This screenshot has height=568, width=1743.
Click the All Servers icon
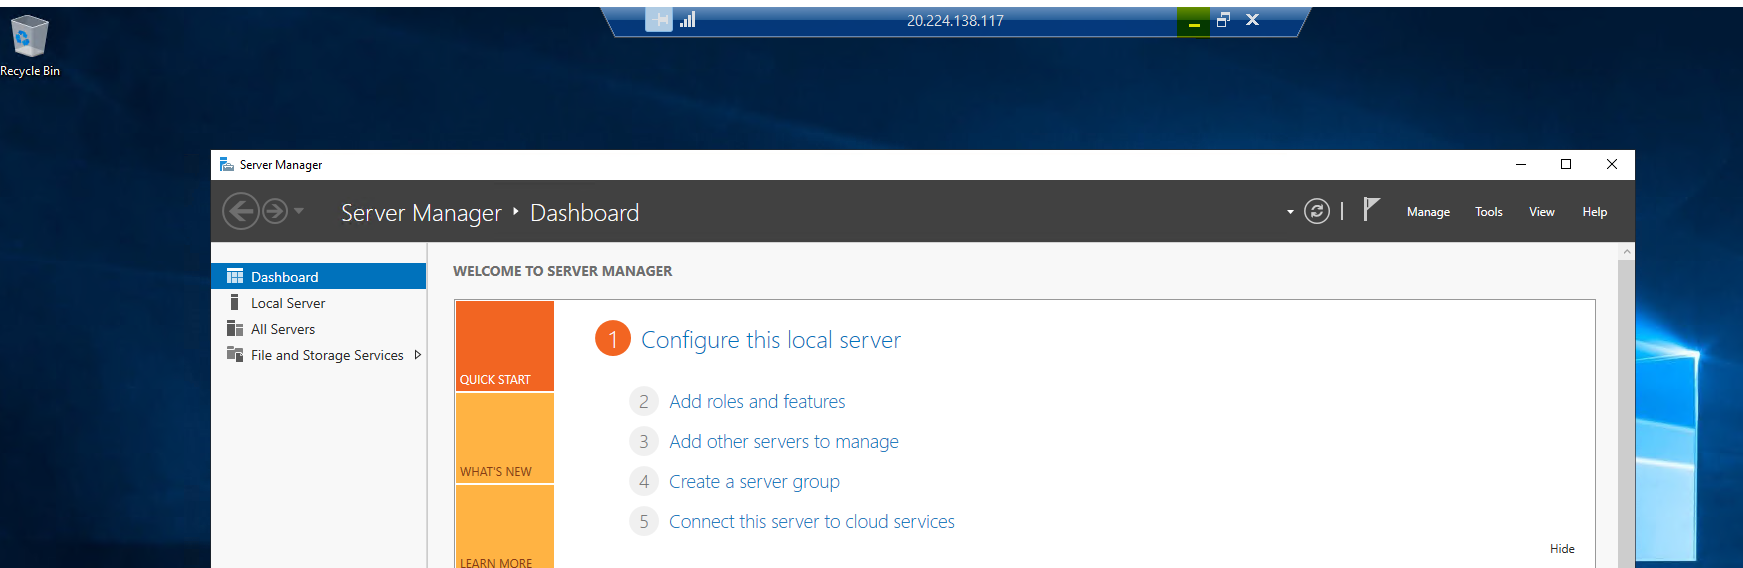(x=235, y=328)
